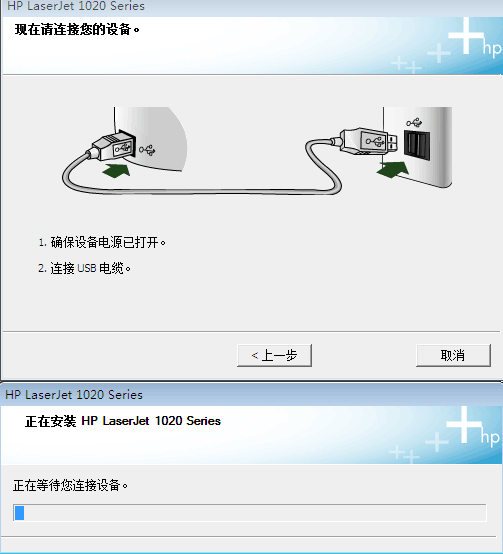Click the USB symbol above the computer port
Screen dimensions: 503x554
pyautogui.click(x=414, y=123)
